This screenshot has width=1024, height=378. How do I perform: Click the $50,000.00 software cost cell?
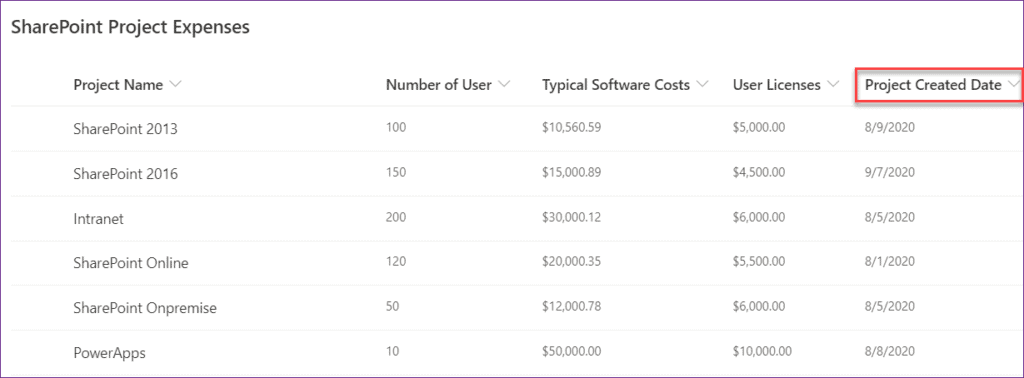coord(571,351)
